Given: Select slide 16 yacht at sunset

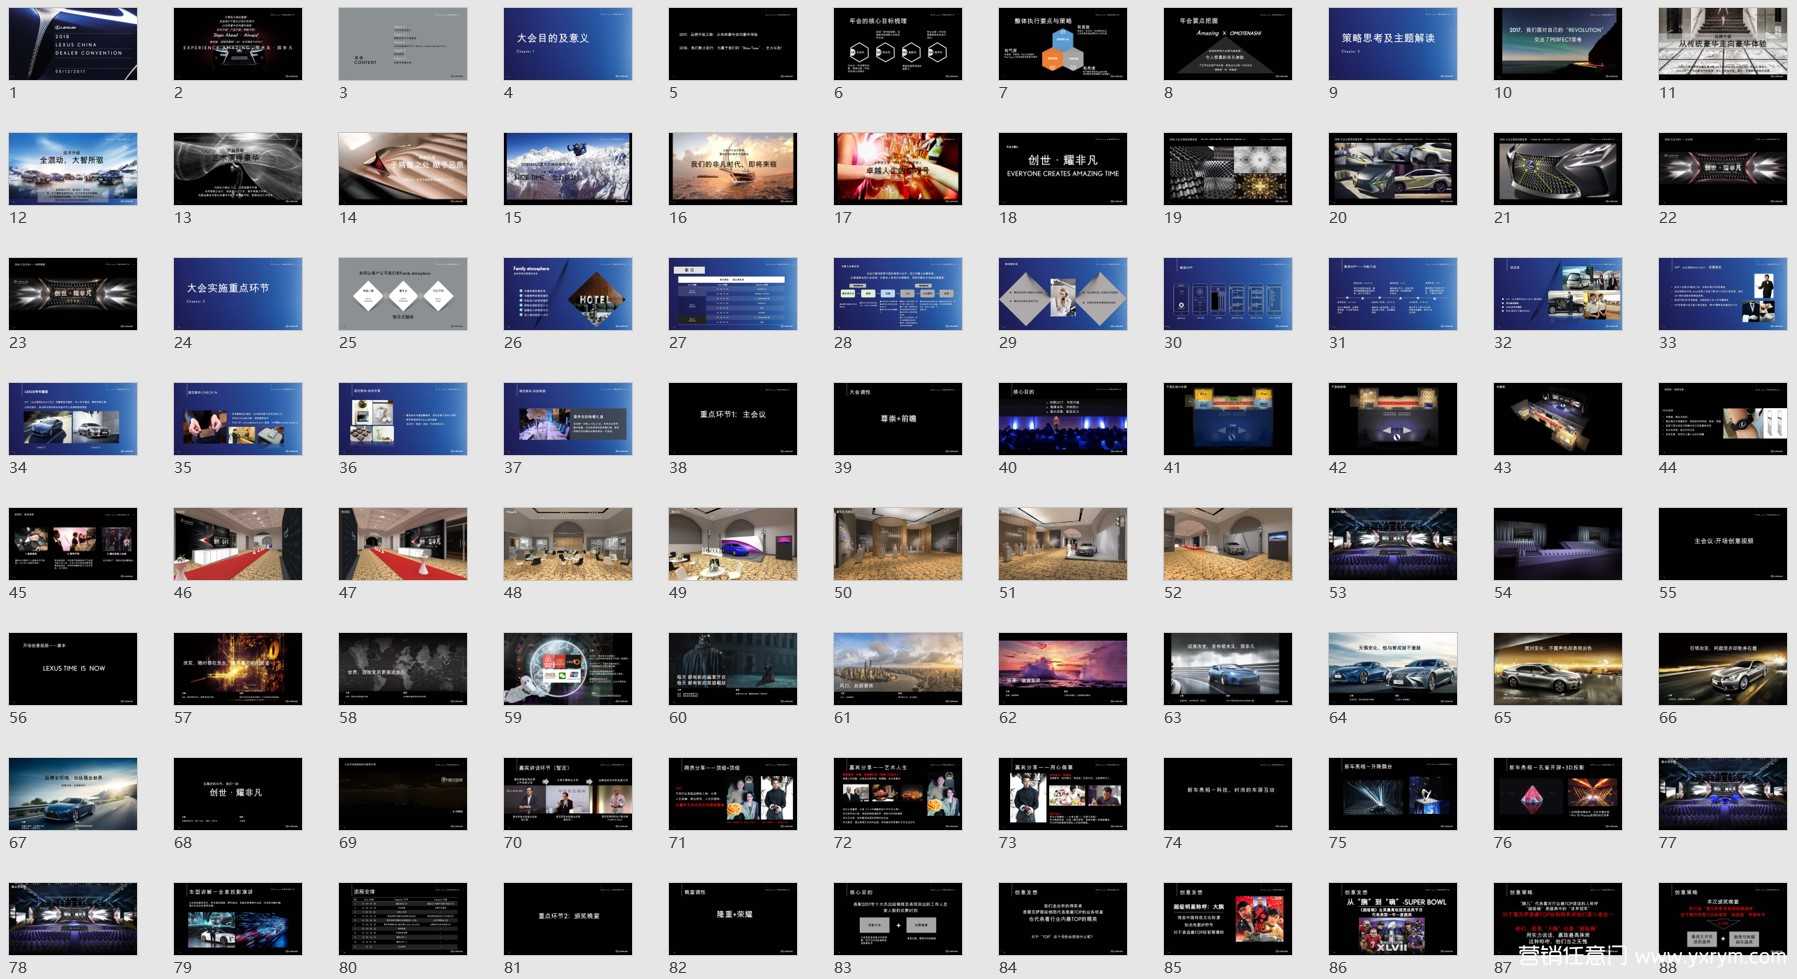Looking at the screenshot, I should click(x=733, y=169).
